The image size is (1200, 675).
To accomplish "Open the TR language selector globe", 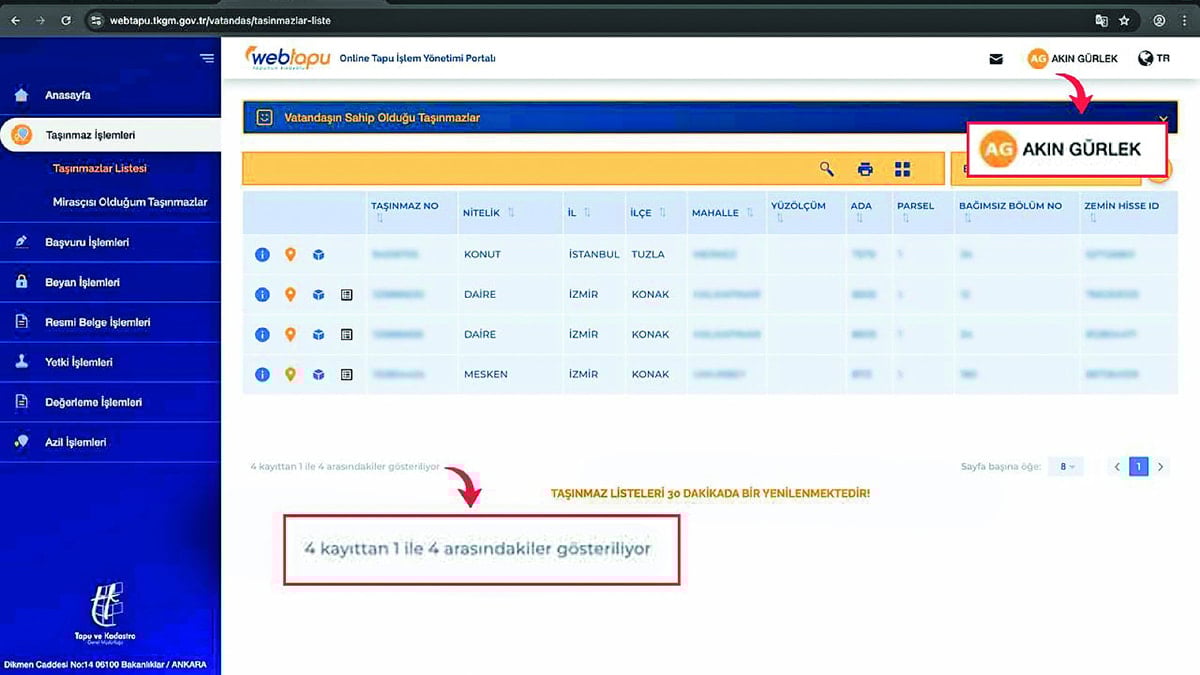I will pos(1153,59).
